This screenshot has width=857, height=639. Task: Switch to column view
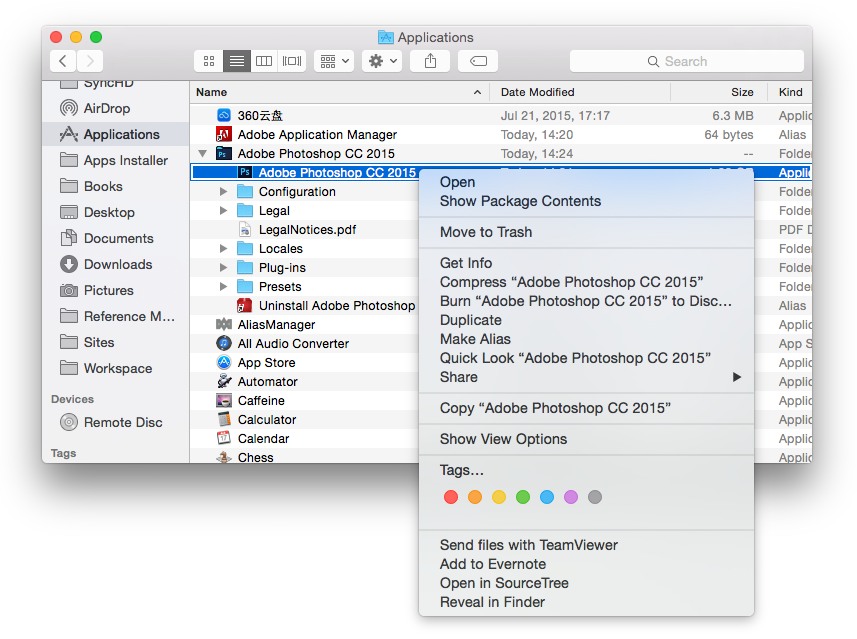(x=264, y=61)
